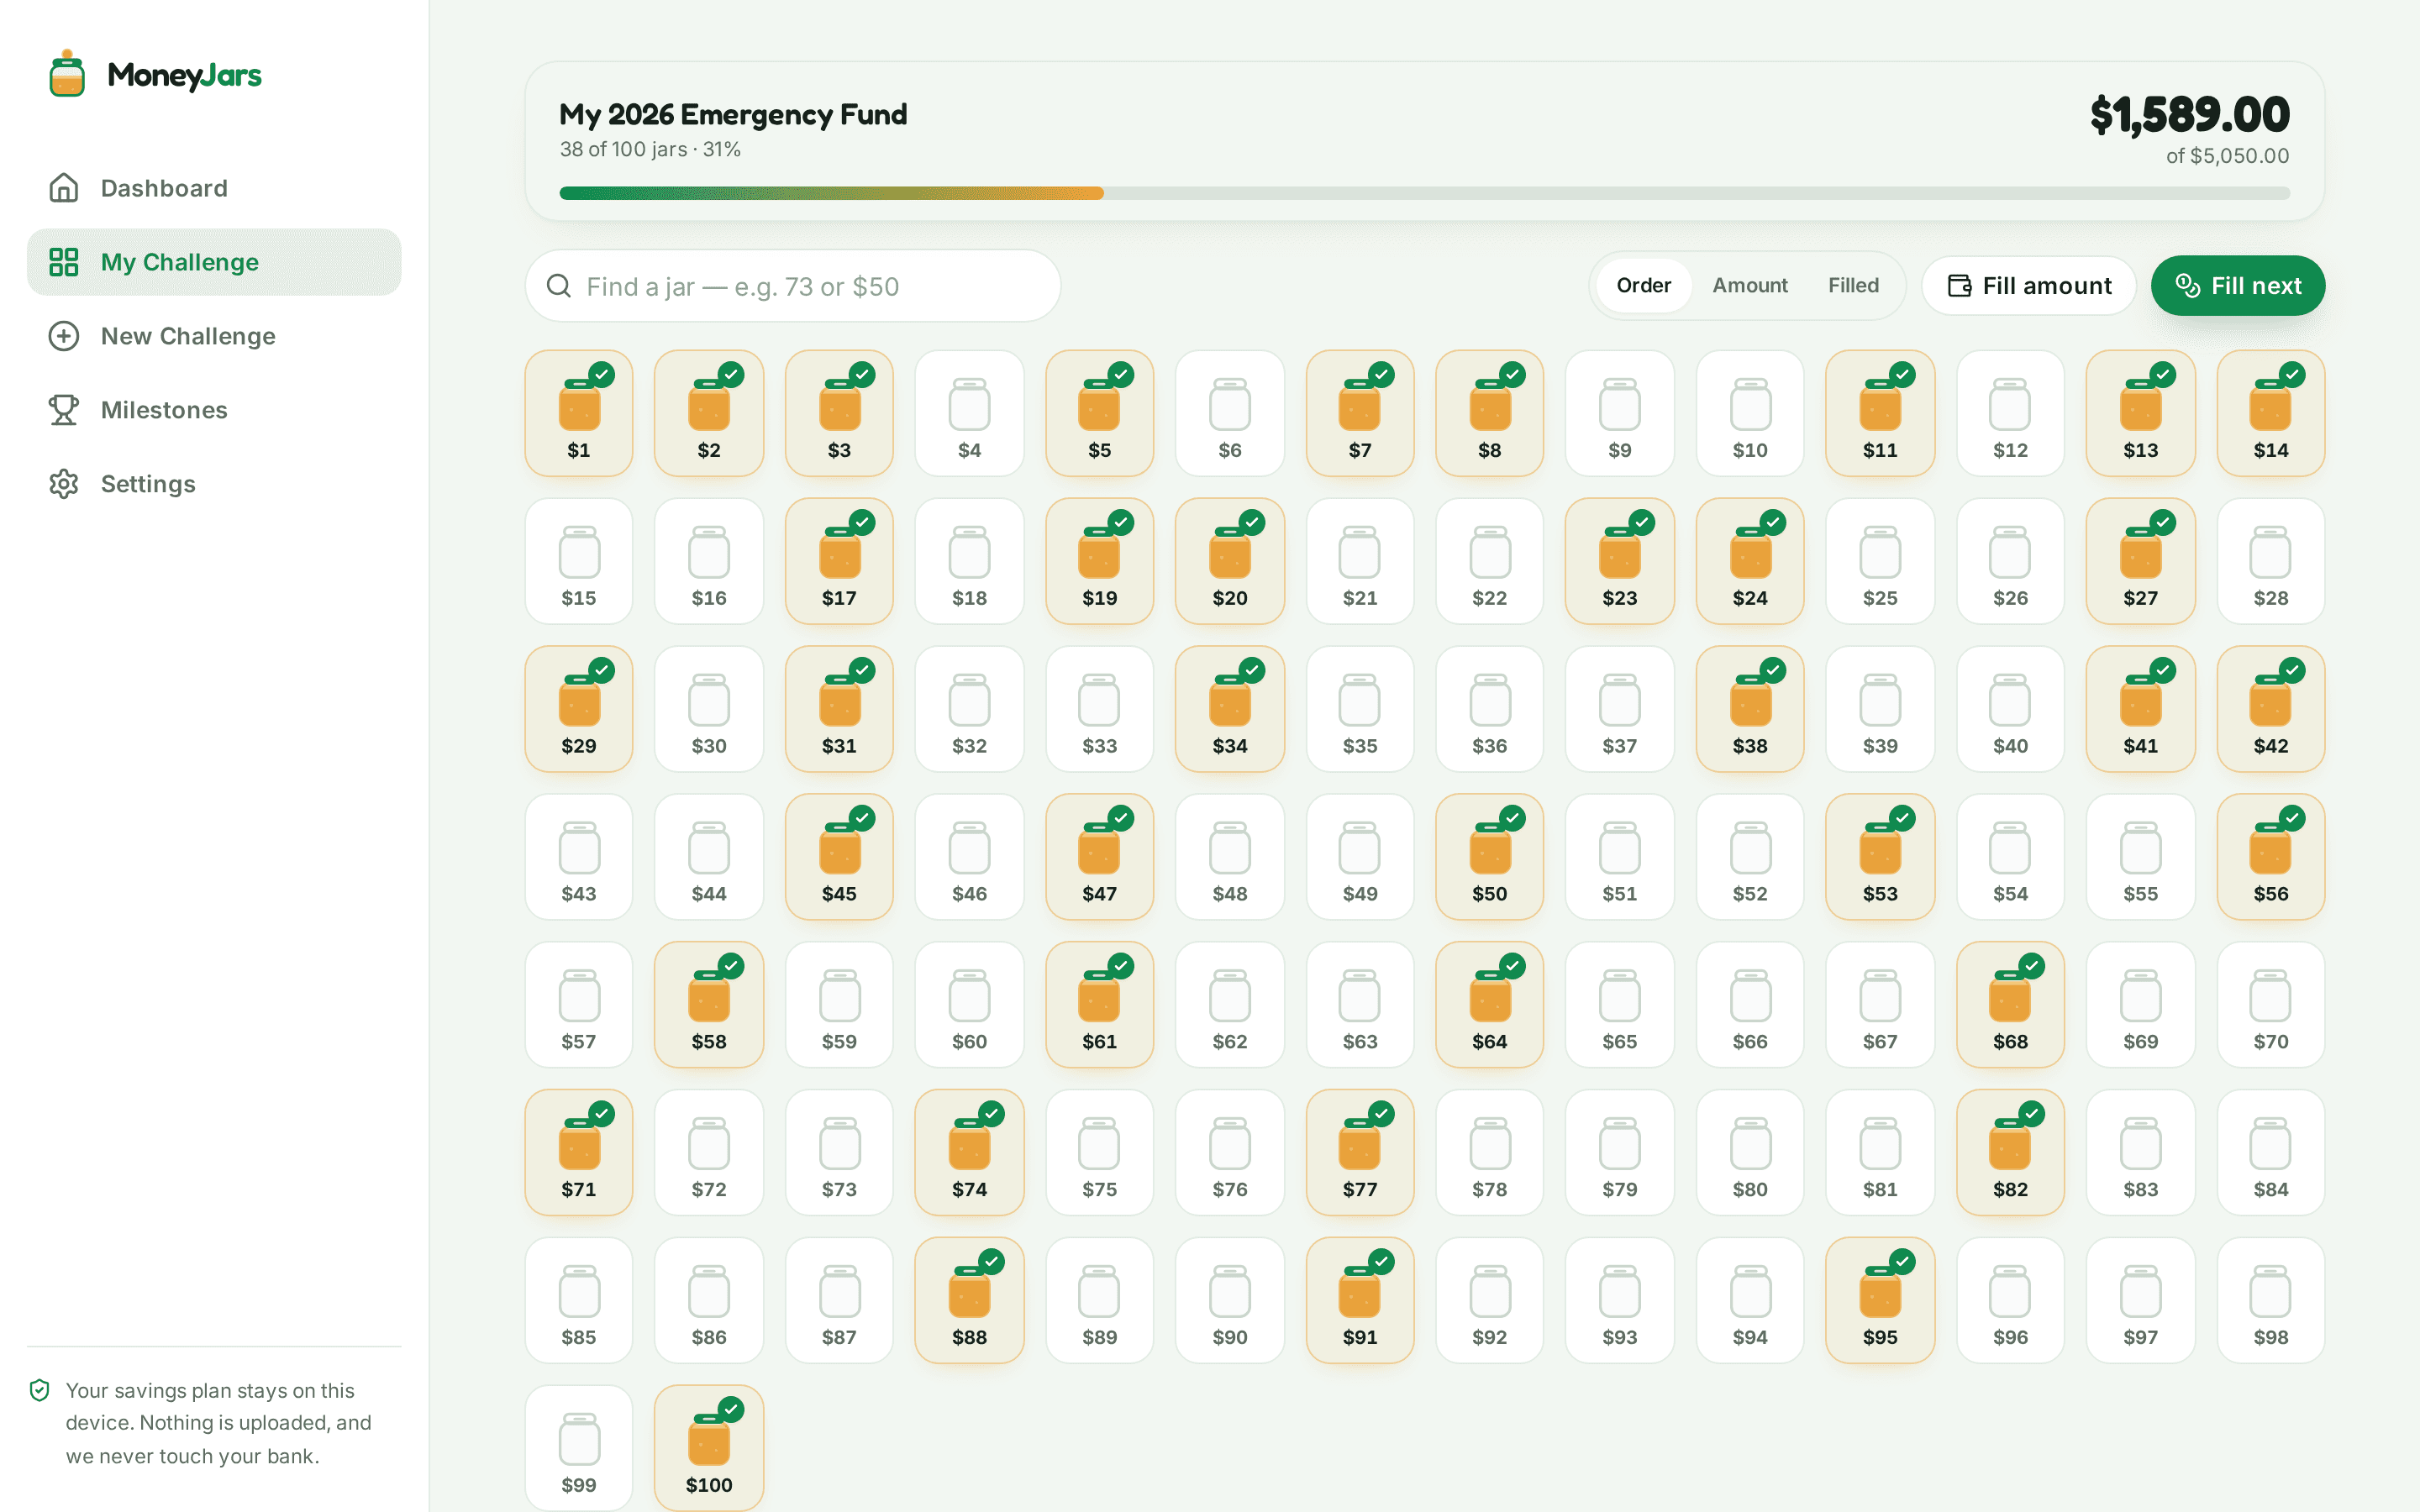This screenshot has width=2420, height=1512.
Task: Fill the empty $6 jar
Action: tap(1230, 413)
